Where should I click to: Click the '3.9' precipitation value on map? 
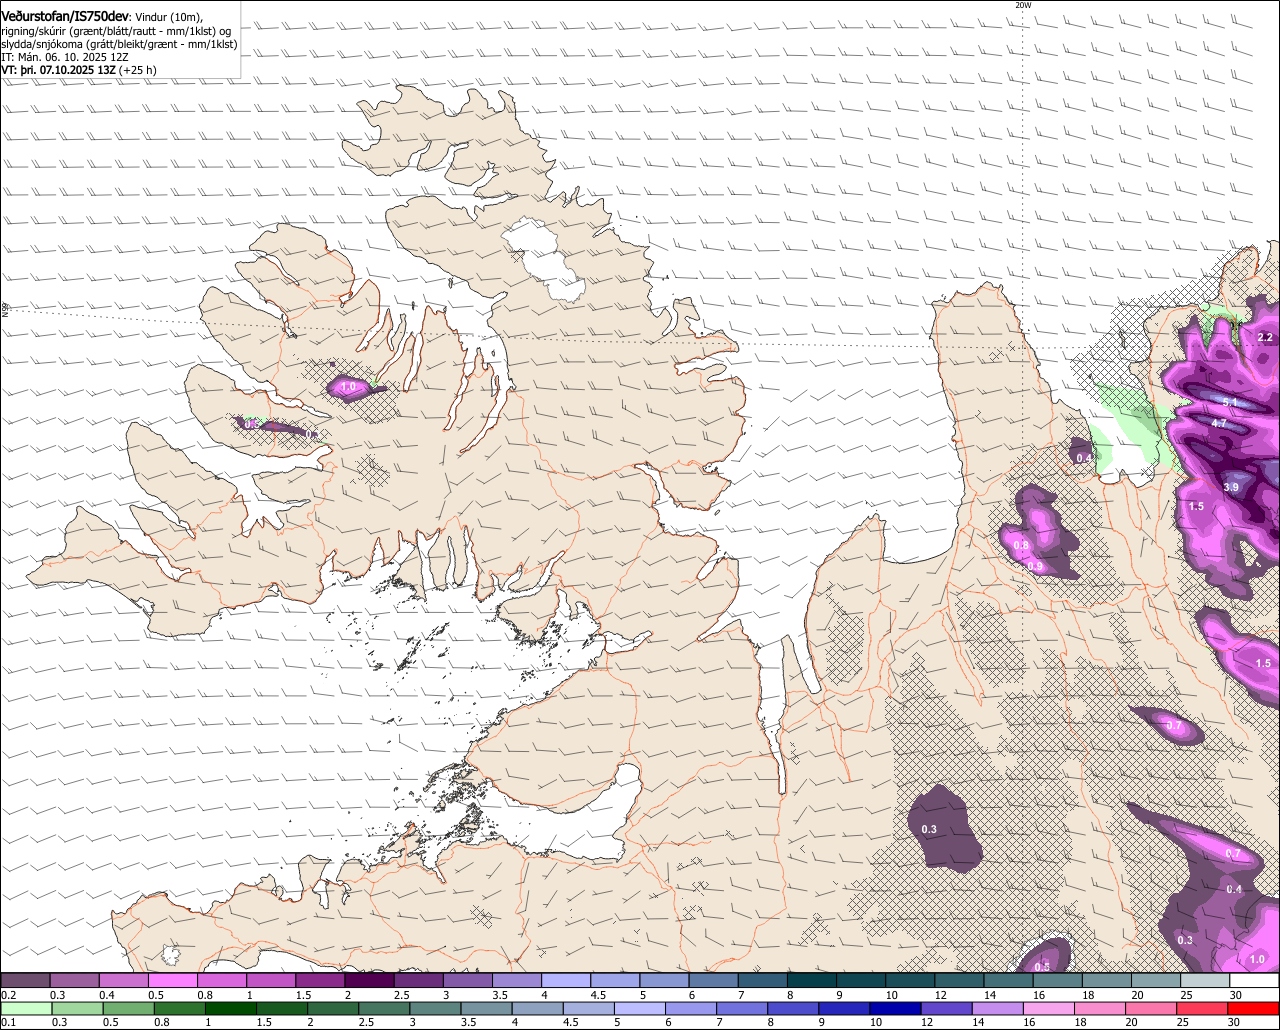pyautogui.click(x=1231, y=487)
